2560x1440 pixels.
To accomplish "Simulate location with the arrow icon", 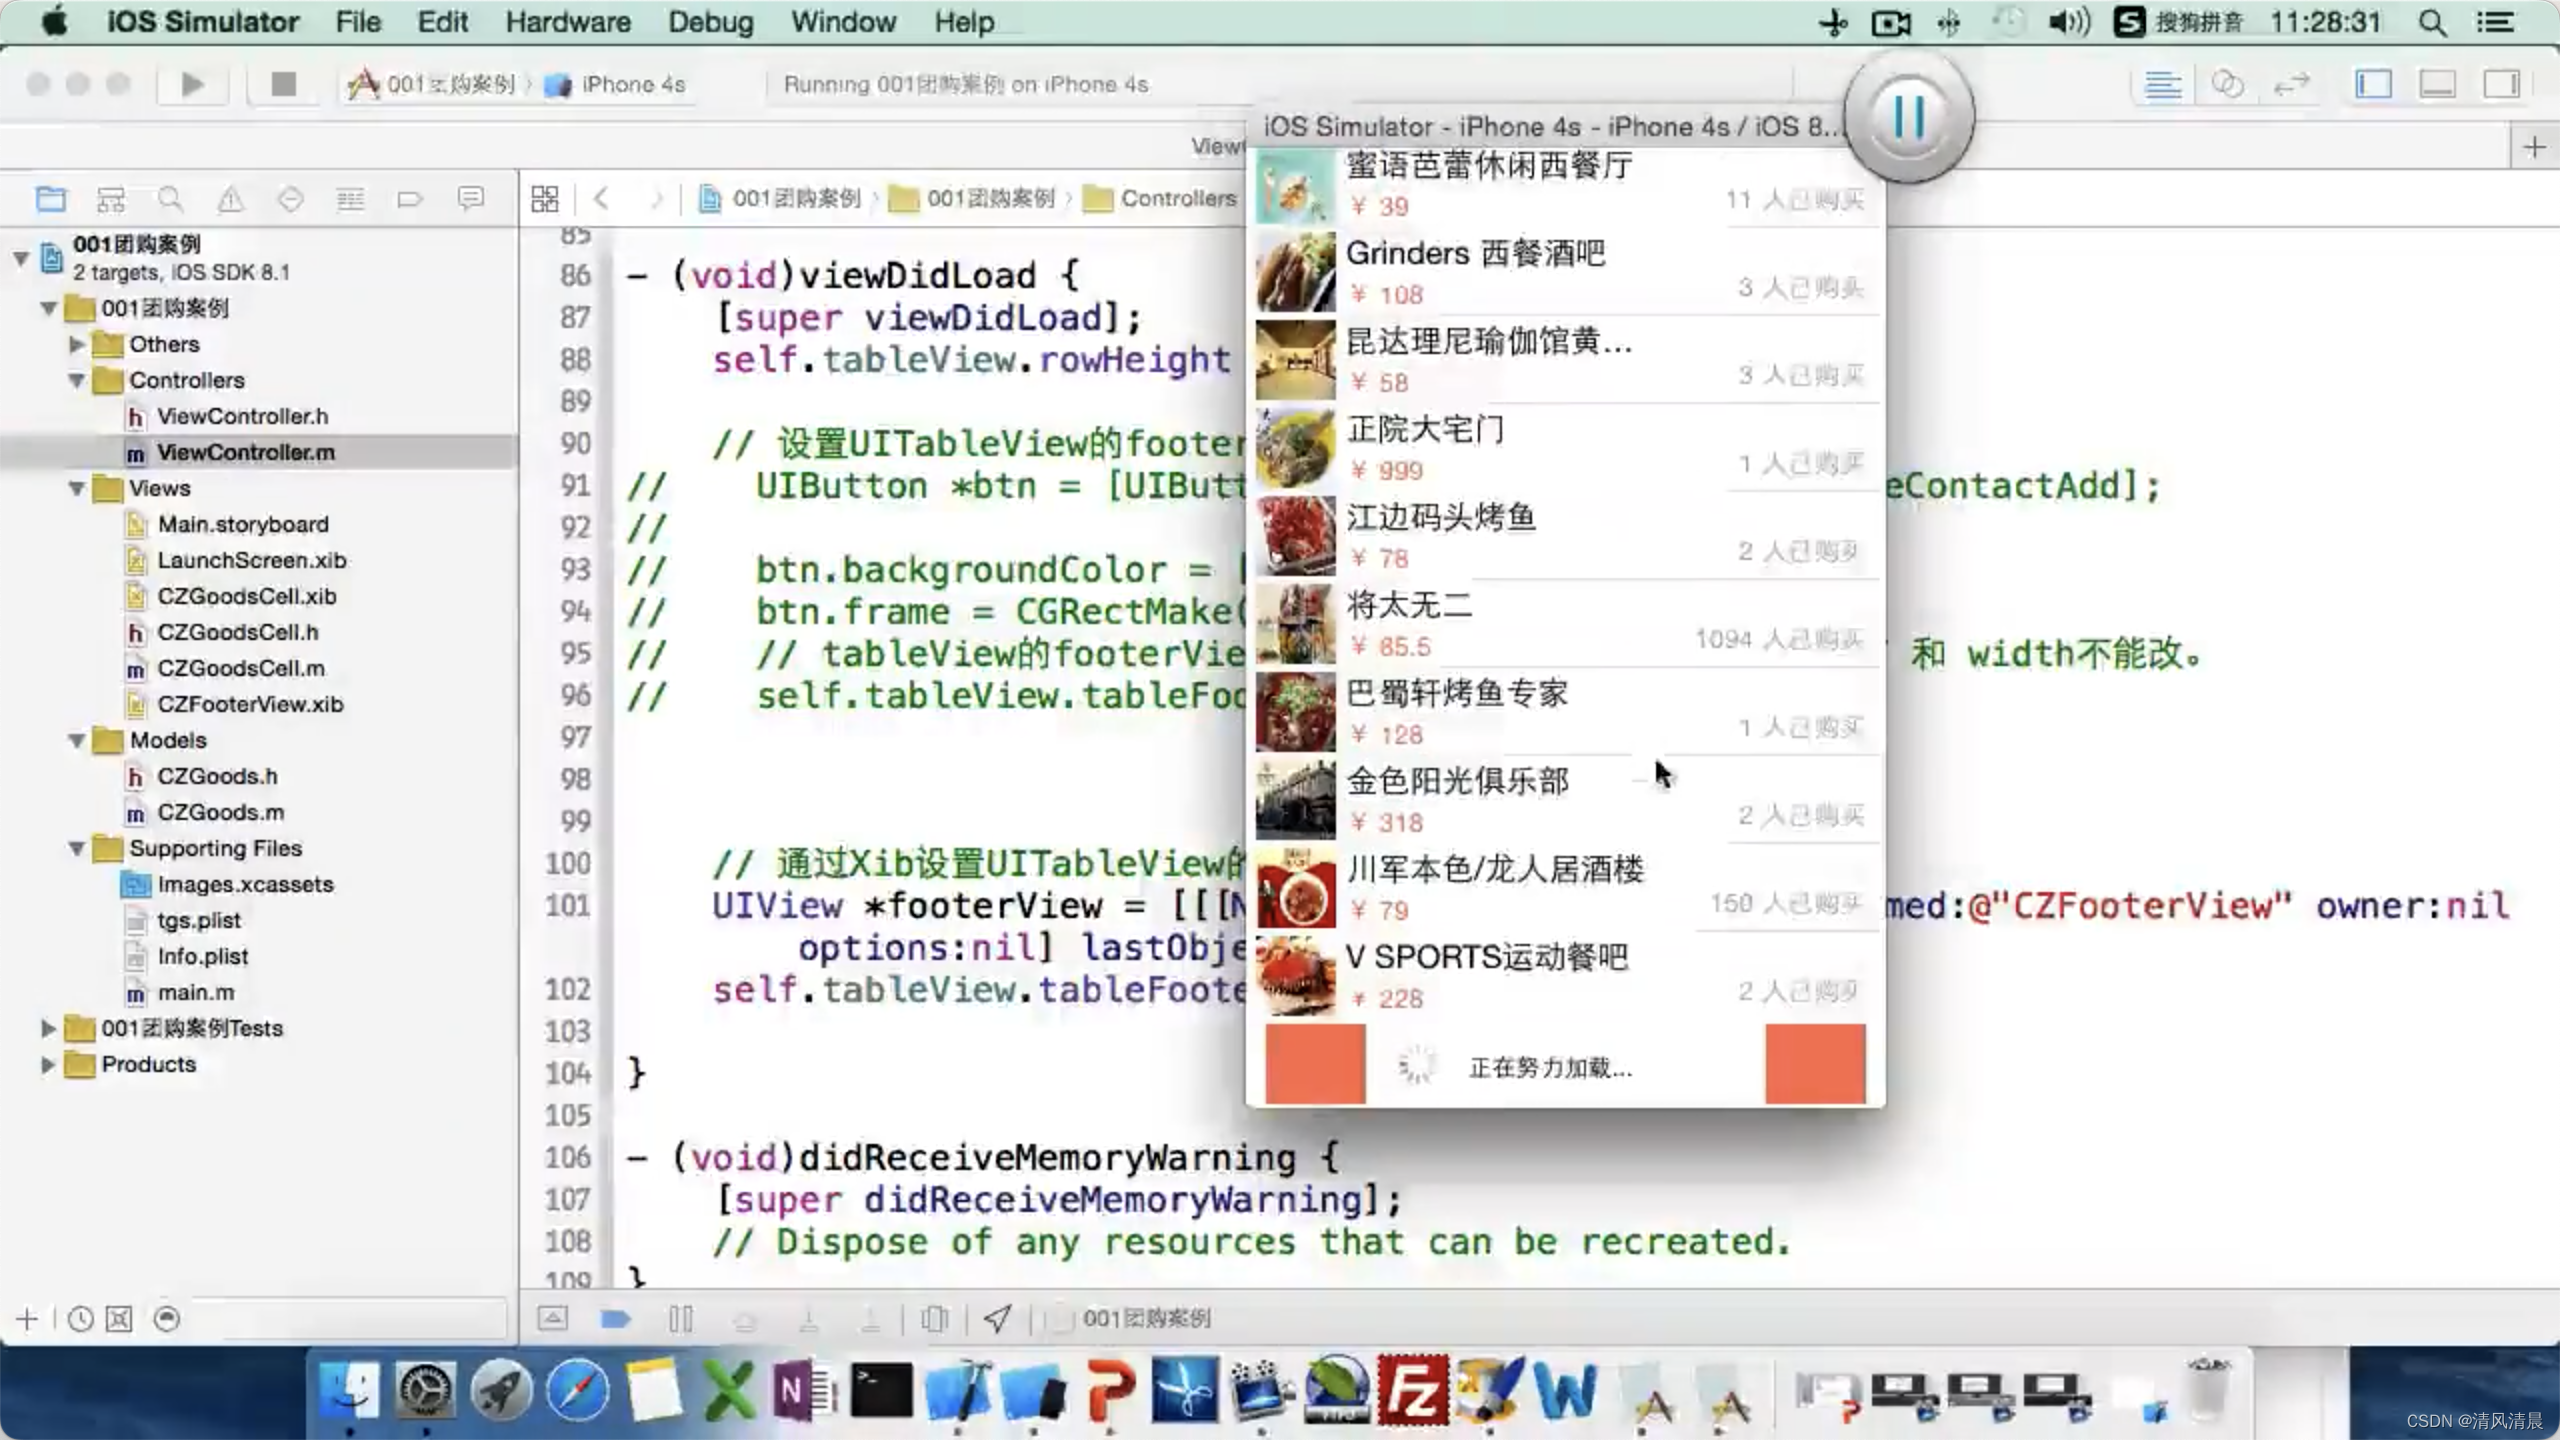I will point(997,1319).
